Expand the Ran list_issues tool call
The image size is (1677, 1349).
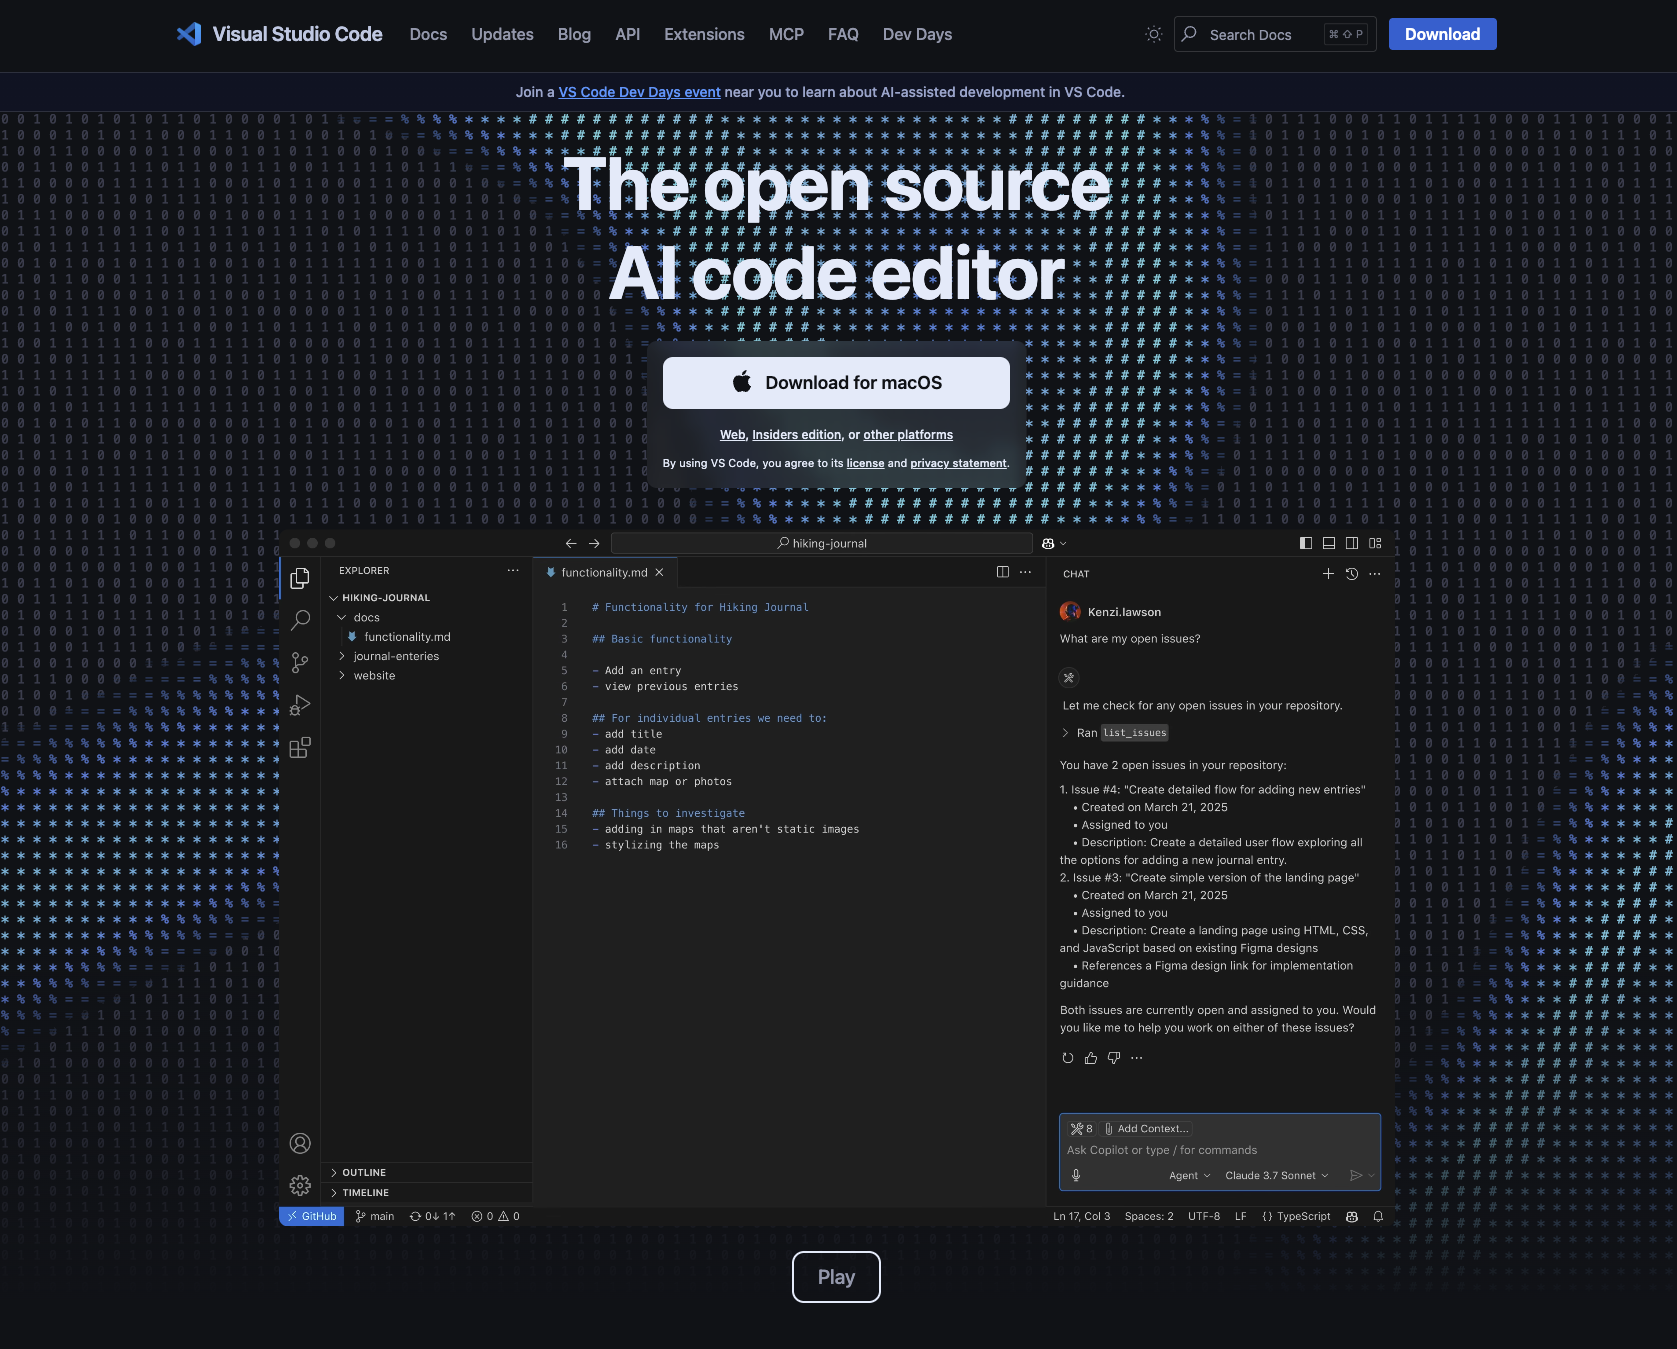coord(1065,733)
